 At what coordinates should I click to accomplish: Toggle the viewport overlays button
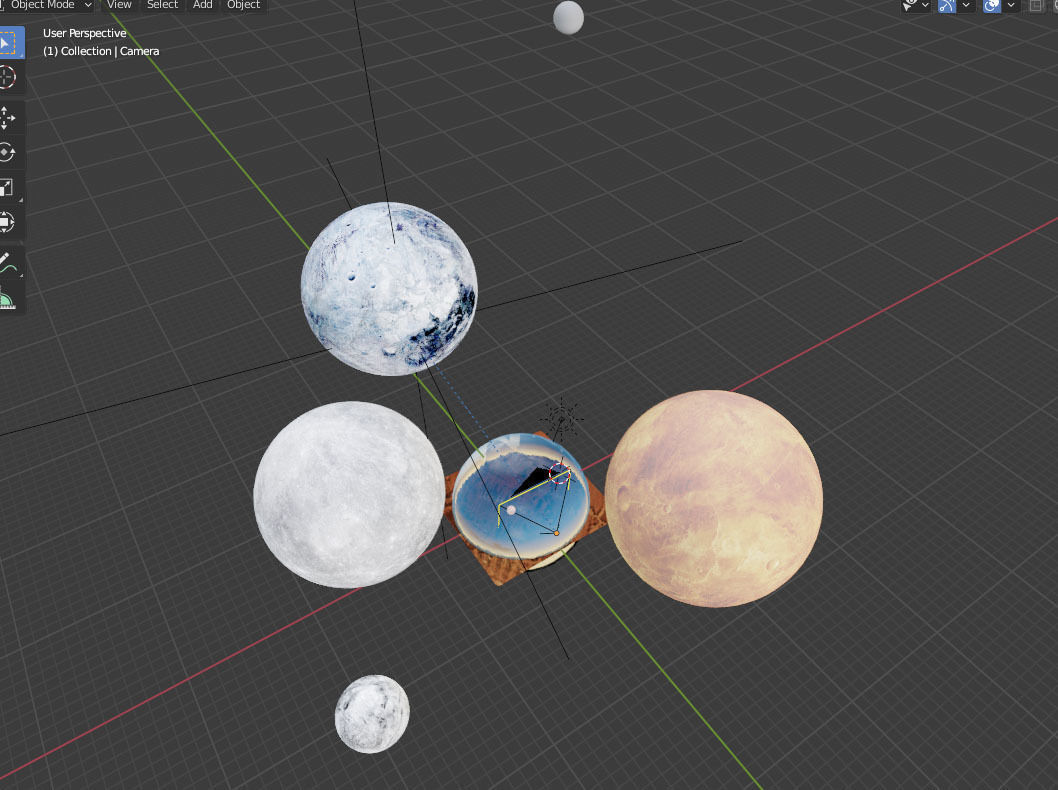tap(992, 5)
